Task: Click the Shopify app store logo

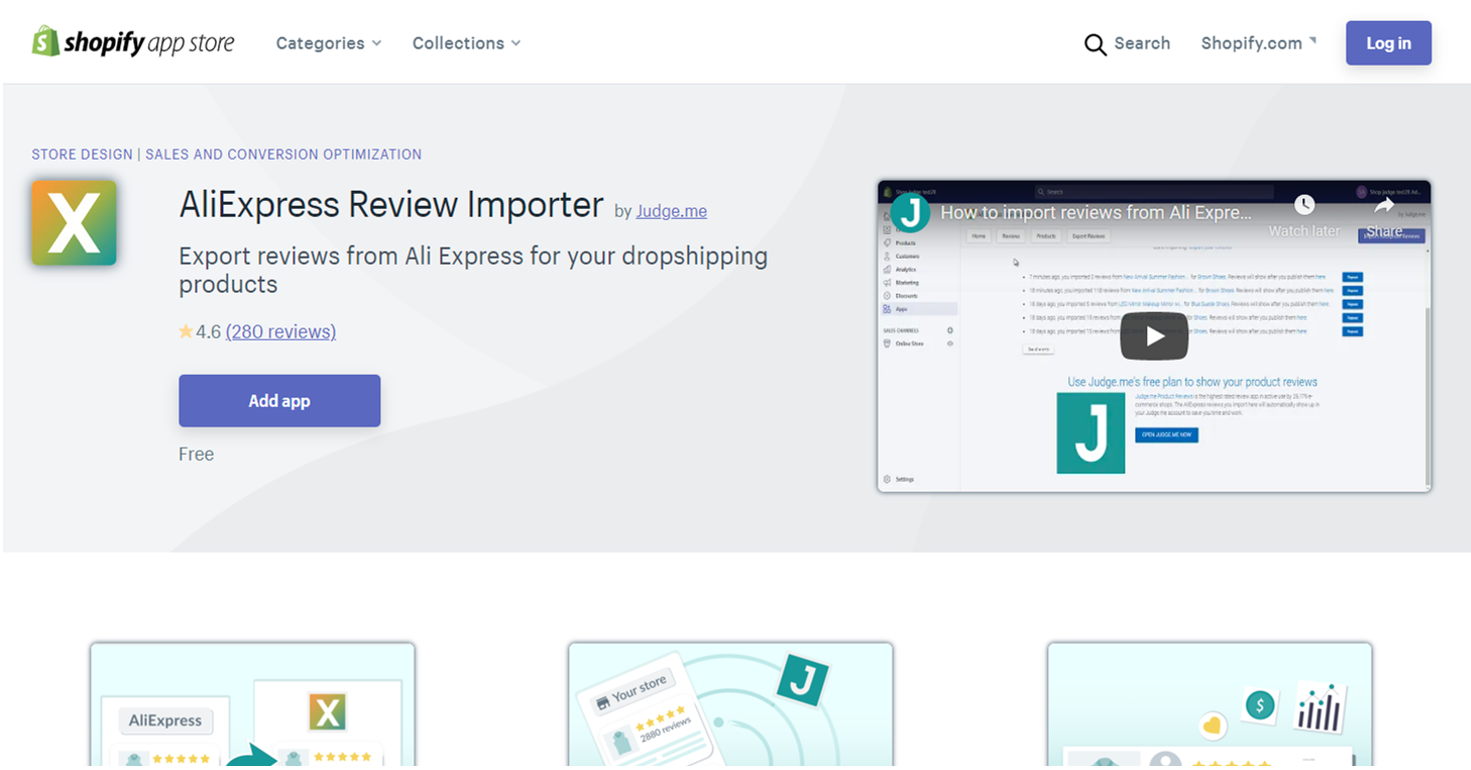Action: point(133,42)
